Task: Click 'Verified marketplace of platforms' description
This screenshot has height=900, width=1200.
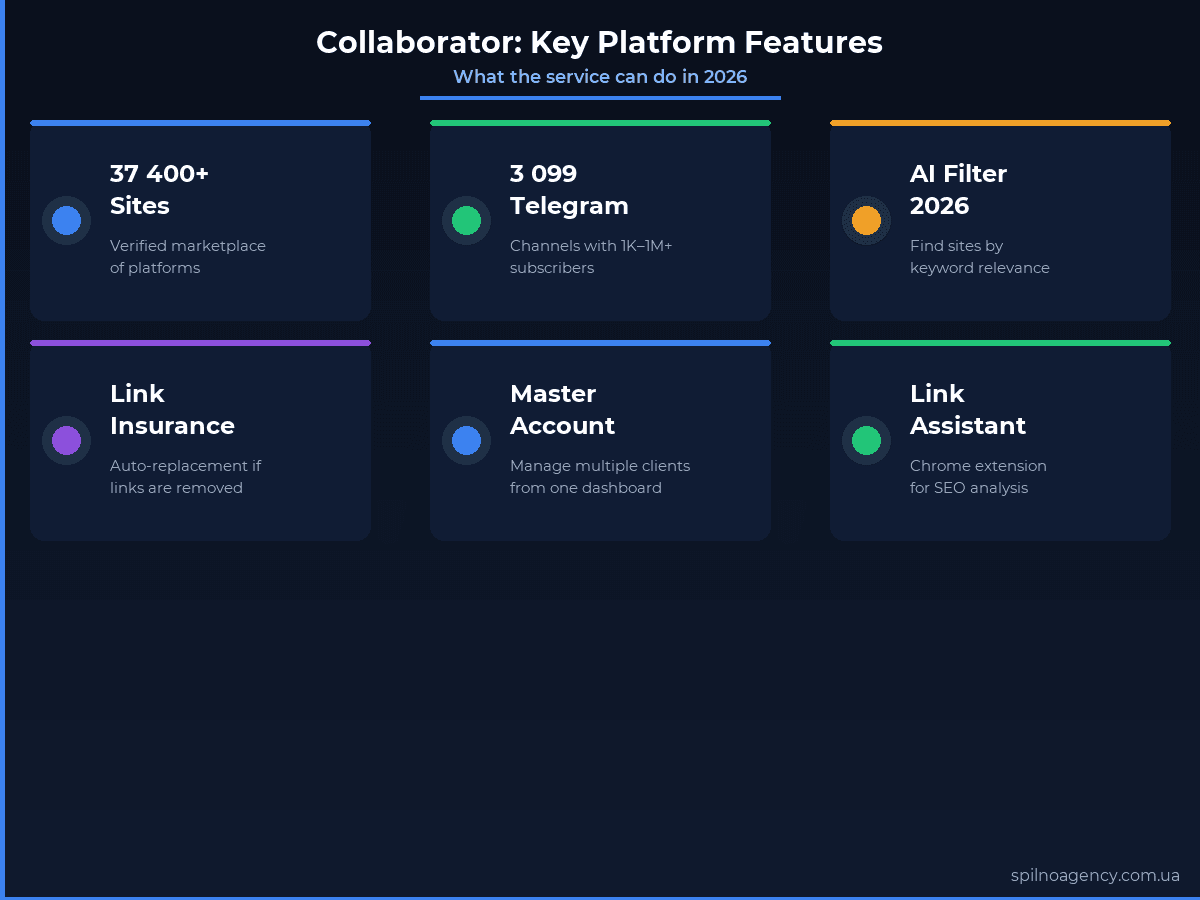Action: [x=188, y=257]
